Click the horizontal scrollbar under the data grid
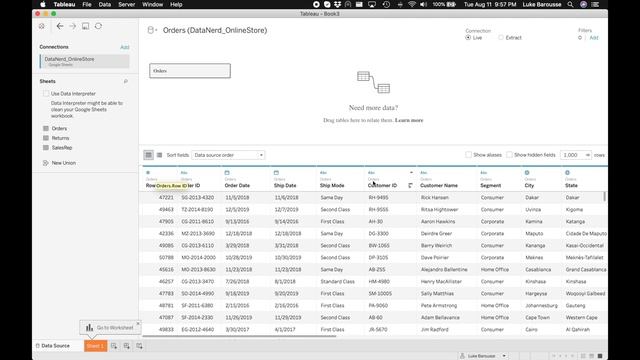The width and height of the screenshot is (640, 360). (239, 336)
